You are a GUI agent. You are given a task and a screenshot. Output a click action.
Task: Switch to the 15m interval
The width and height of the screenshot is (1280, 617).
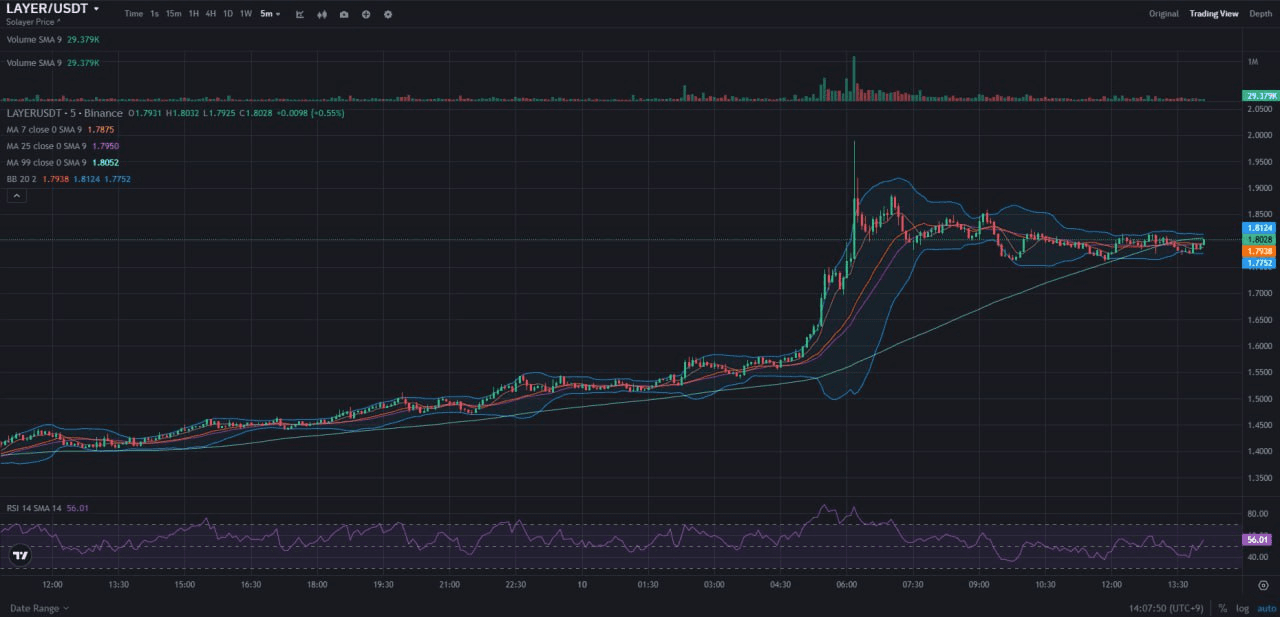click(174, 14)
